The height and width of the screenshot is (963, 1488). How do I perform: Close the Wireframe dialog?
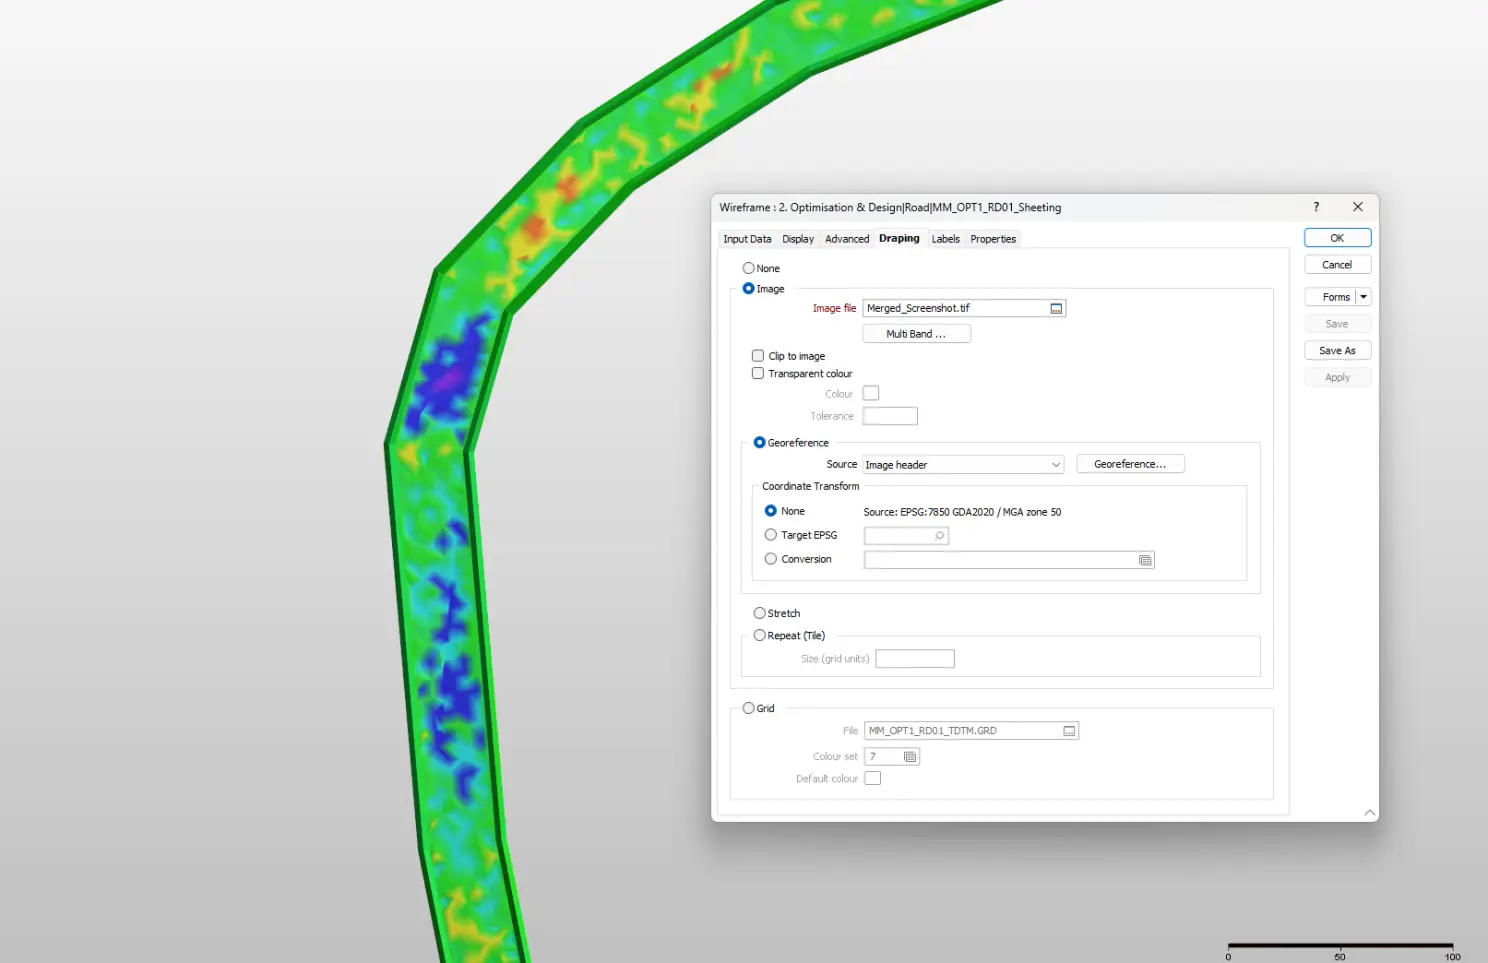(1358, 207)
